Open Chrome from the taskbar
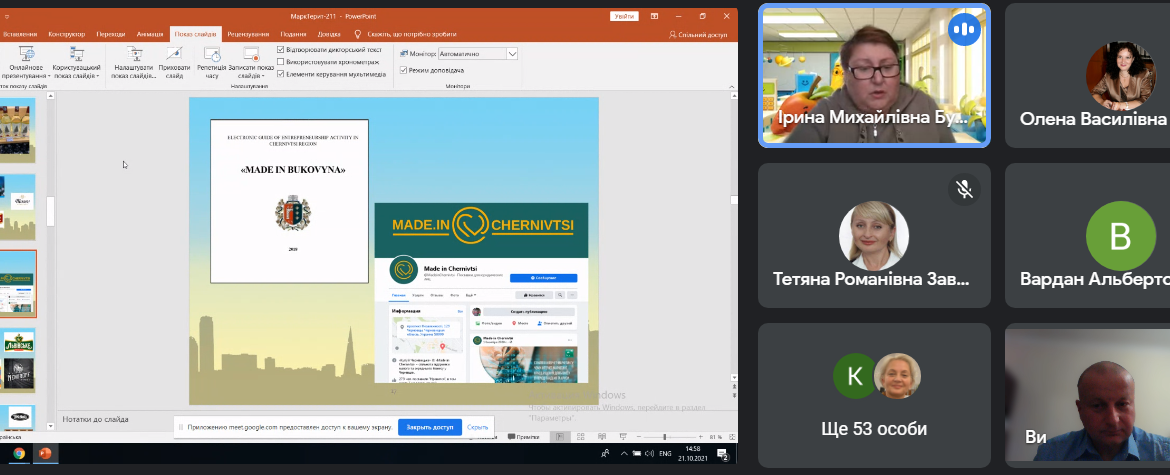1170x475 pixels. pyautogui.click(x=19, y=453)
